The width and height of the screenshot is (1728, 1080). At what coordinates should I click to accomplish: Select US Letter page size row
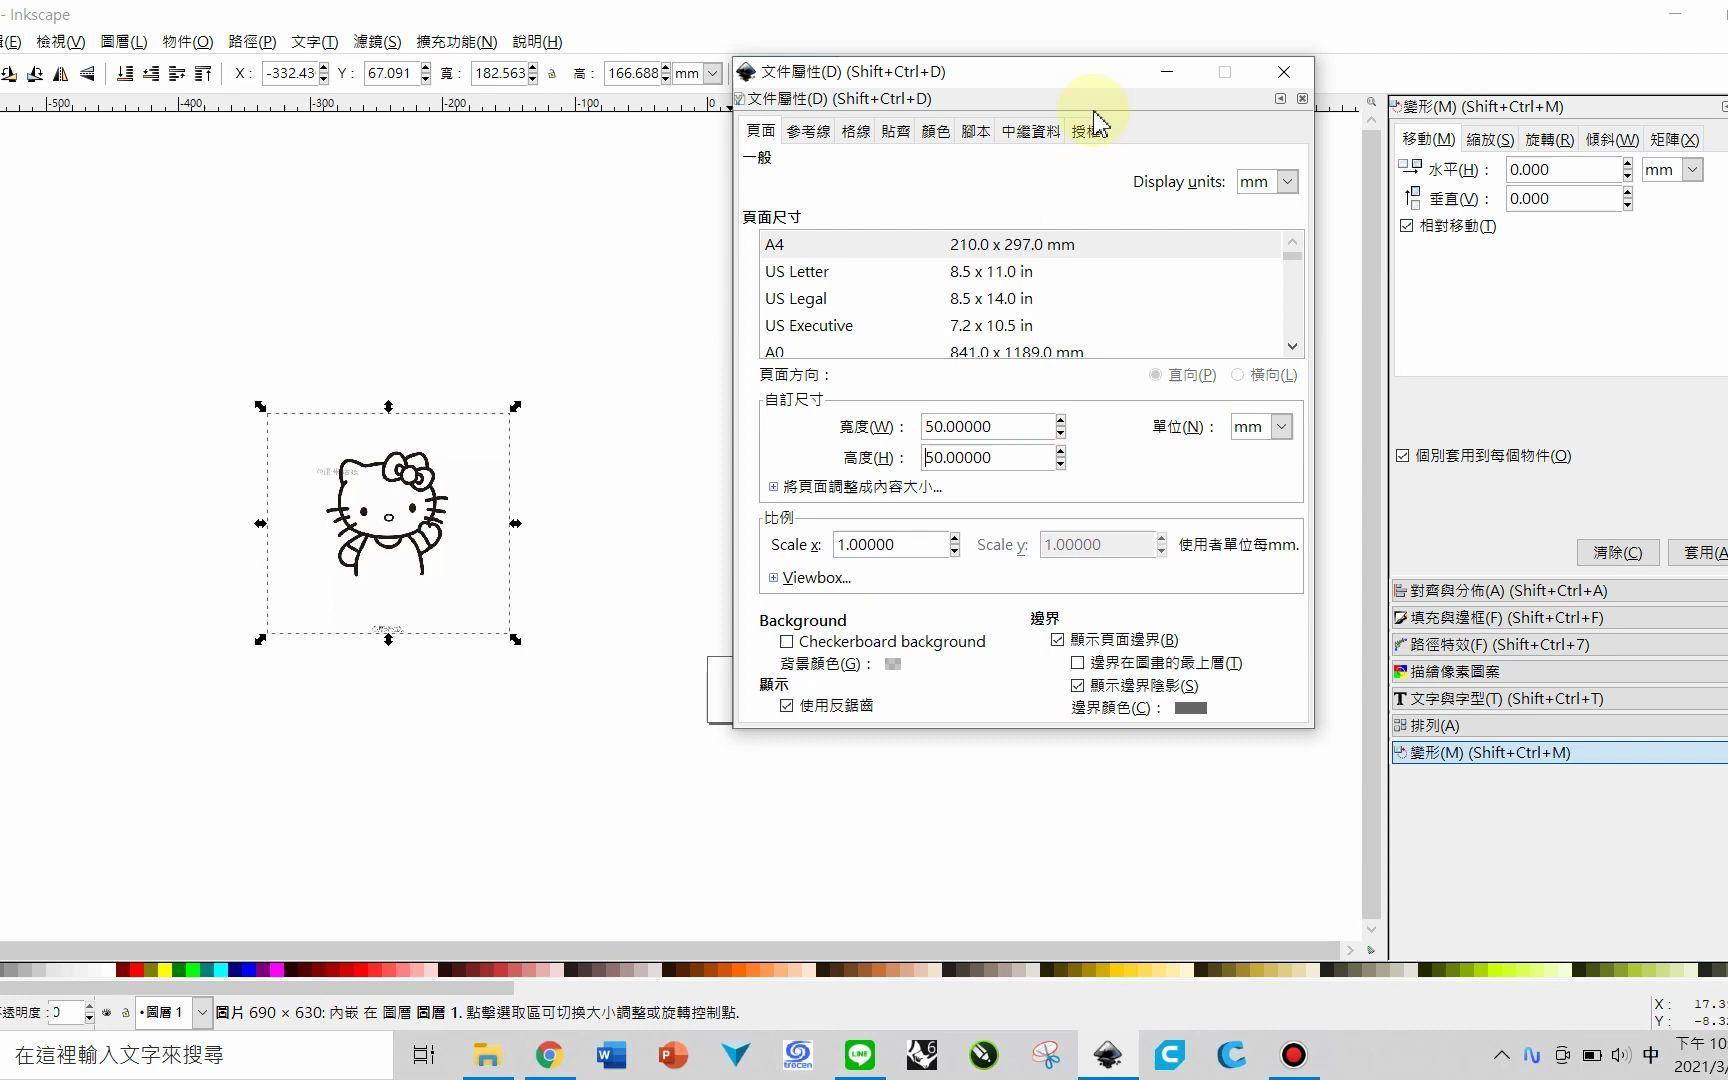(1020, 272)
